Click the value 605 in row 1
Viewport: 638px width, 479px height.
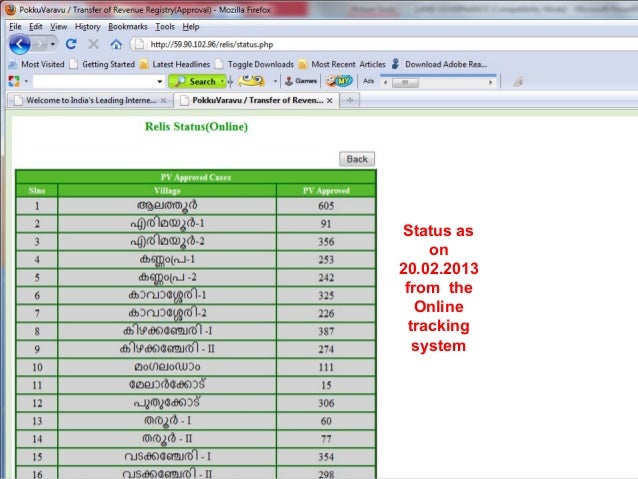(x=326, y=206)
